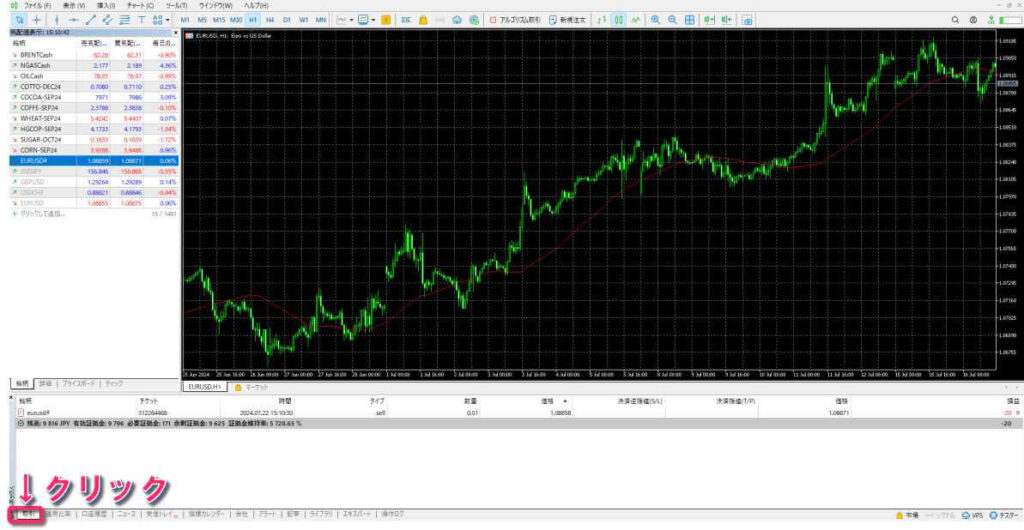Click the tile windows grid icon
Viewport: 1024px width, 530px height.
click(689, 19)
